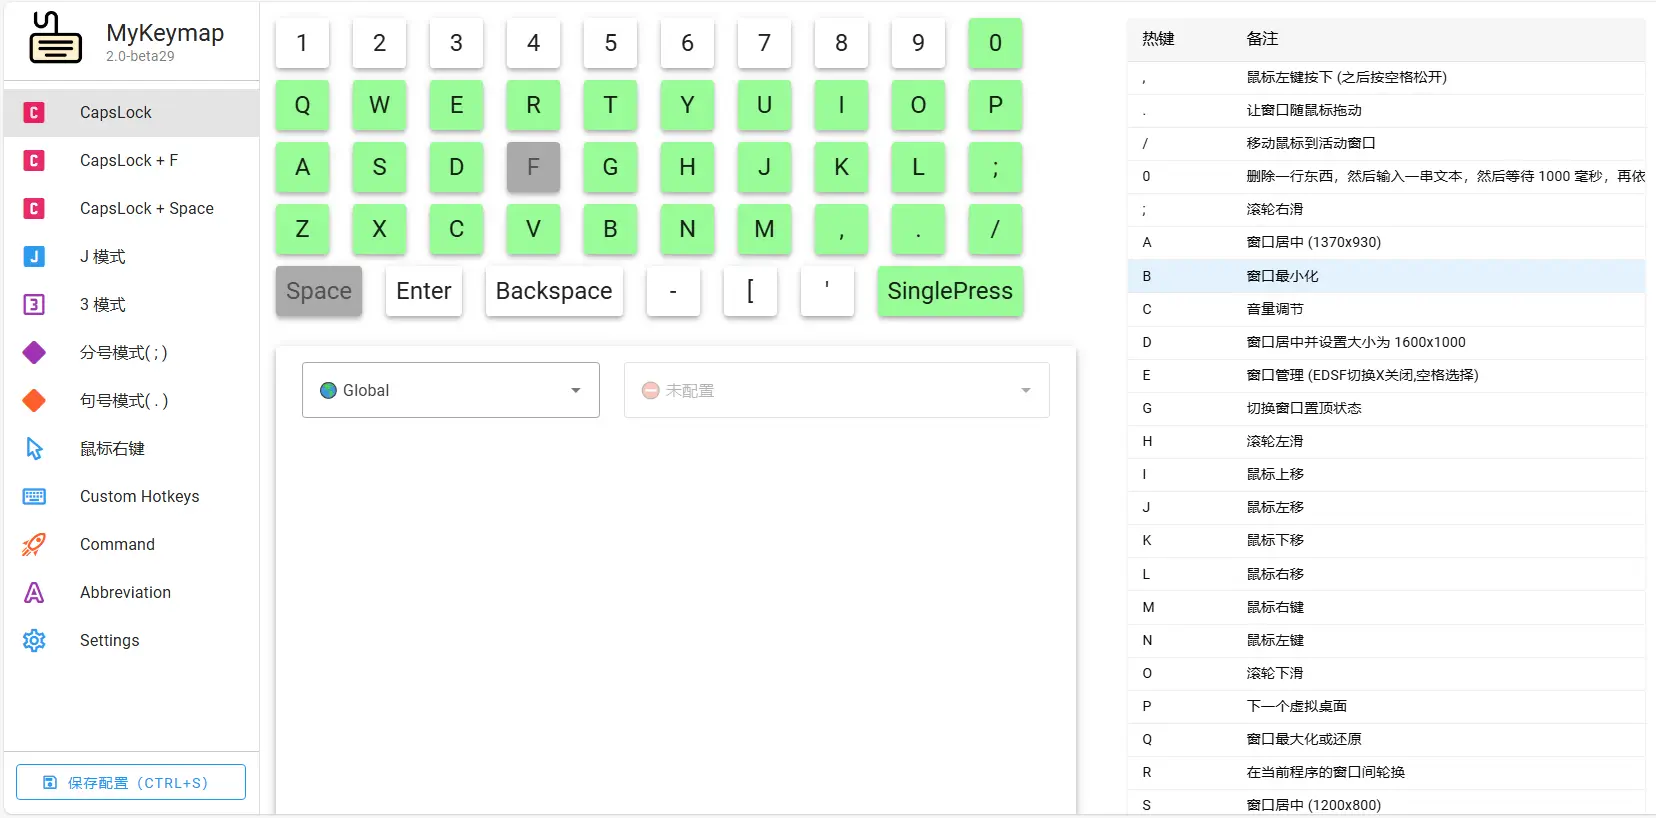Switch to CapsLock + F menu item
This screenshot has width=1656, height=818.
coord(129,160)
